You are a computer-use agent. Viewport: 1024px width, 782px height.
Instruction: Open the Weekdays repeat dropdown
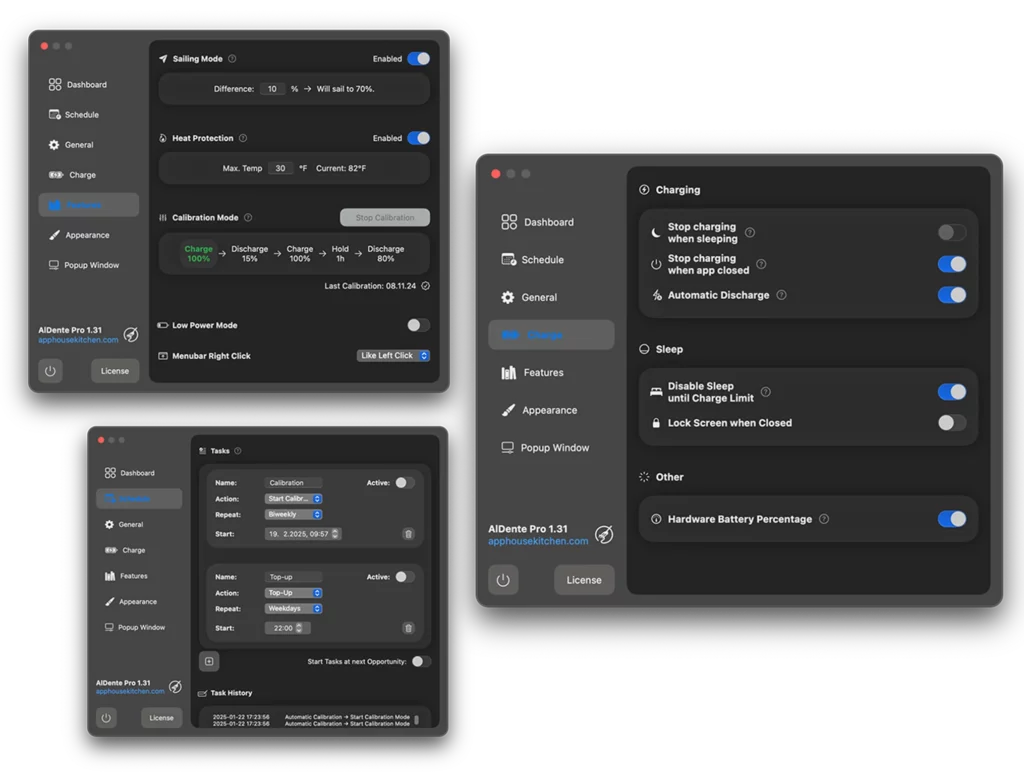coord(293,608)
